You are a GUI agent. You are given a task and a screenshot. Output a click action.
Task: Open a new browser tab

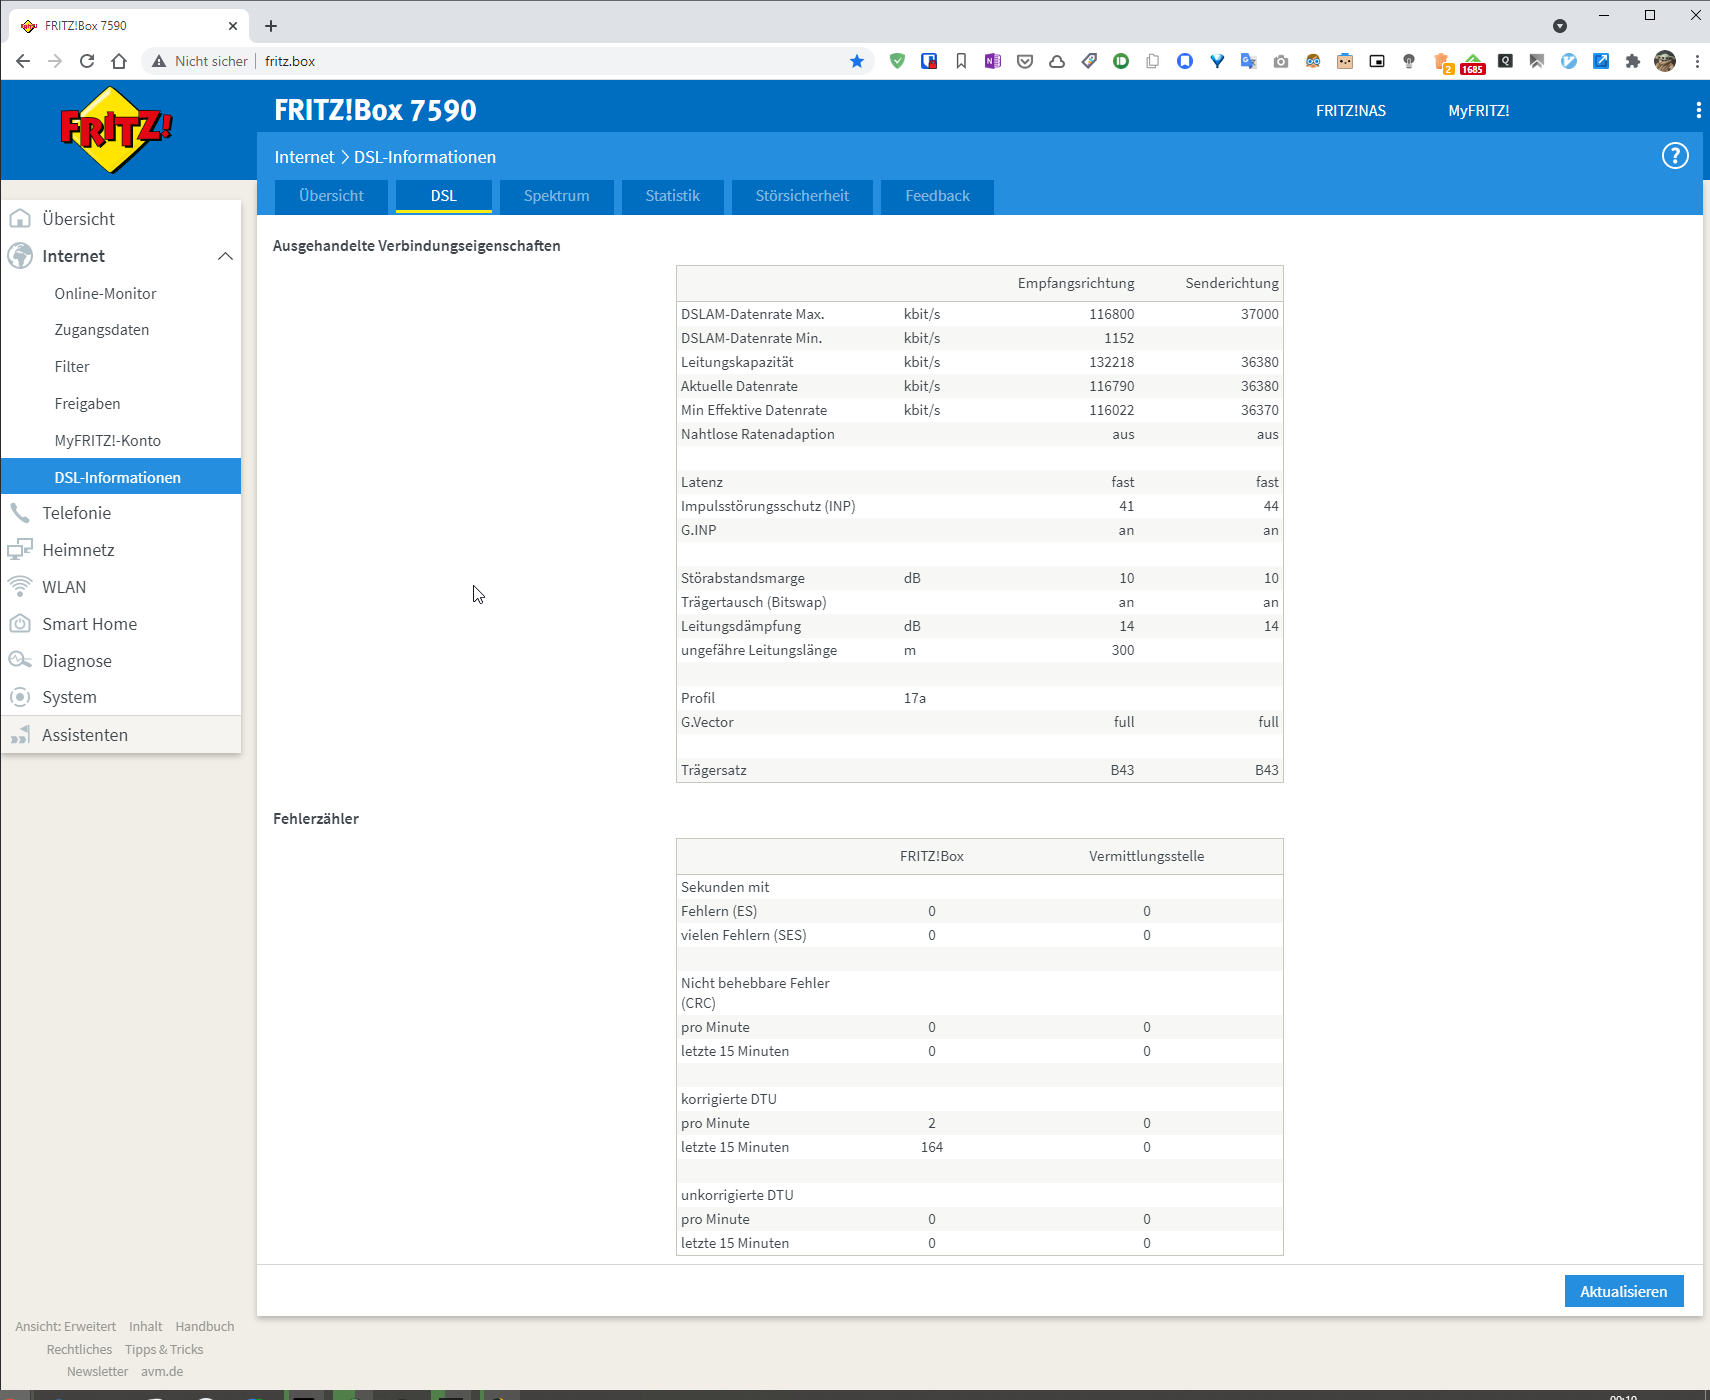[x=271, y=26]
